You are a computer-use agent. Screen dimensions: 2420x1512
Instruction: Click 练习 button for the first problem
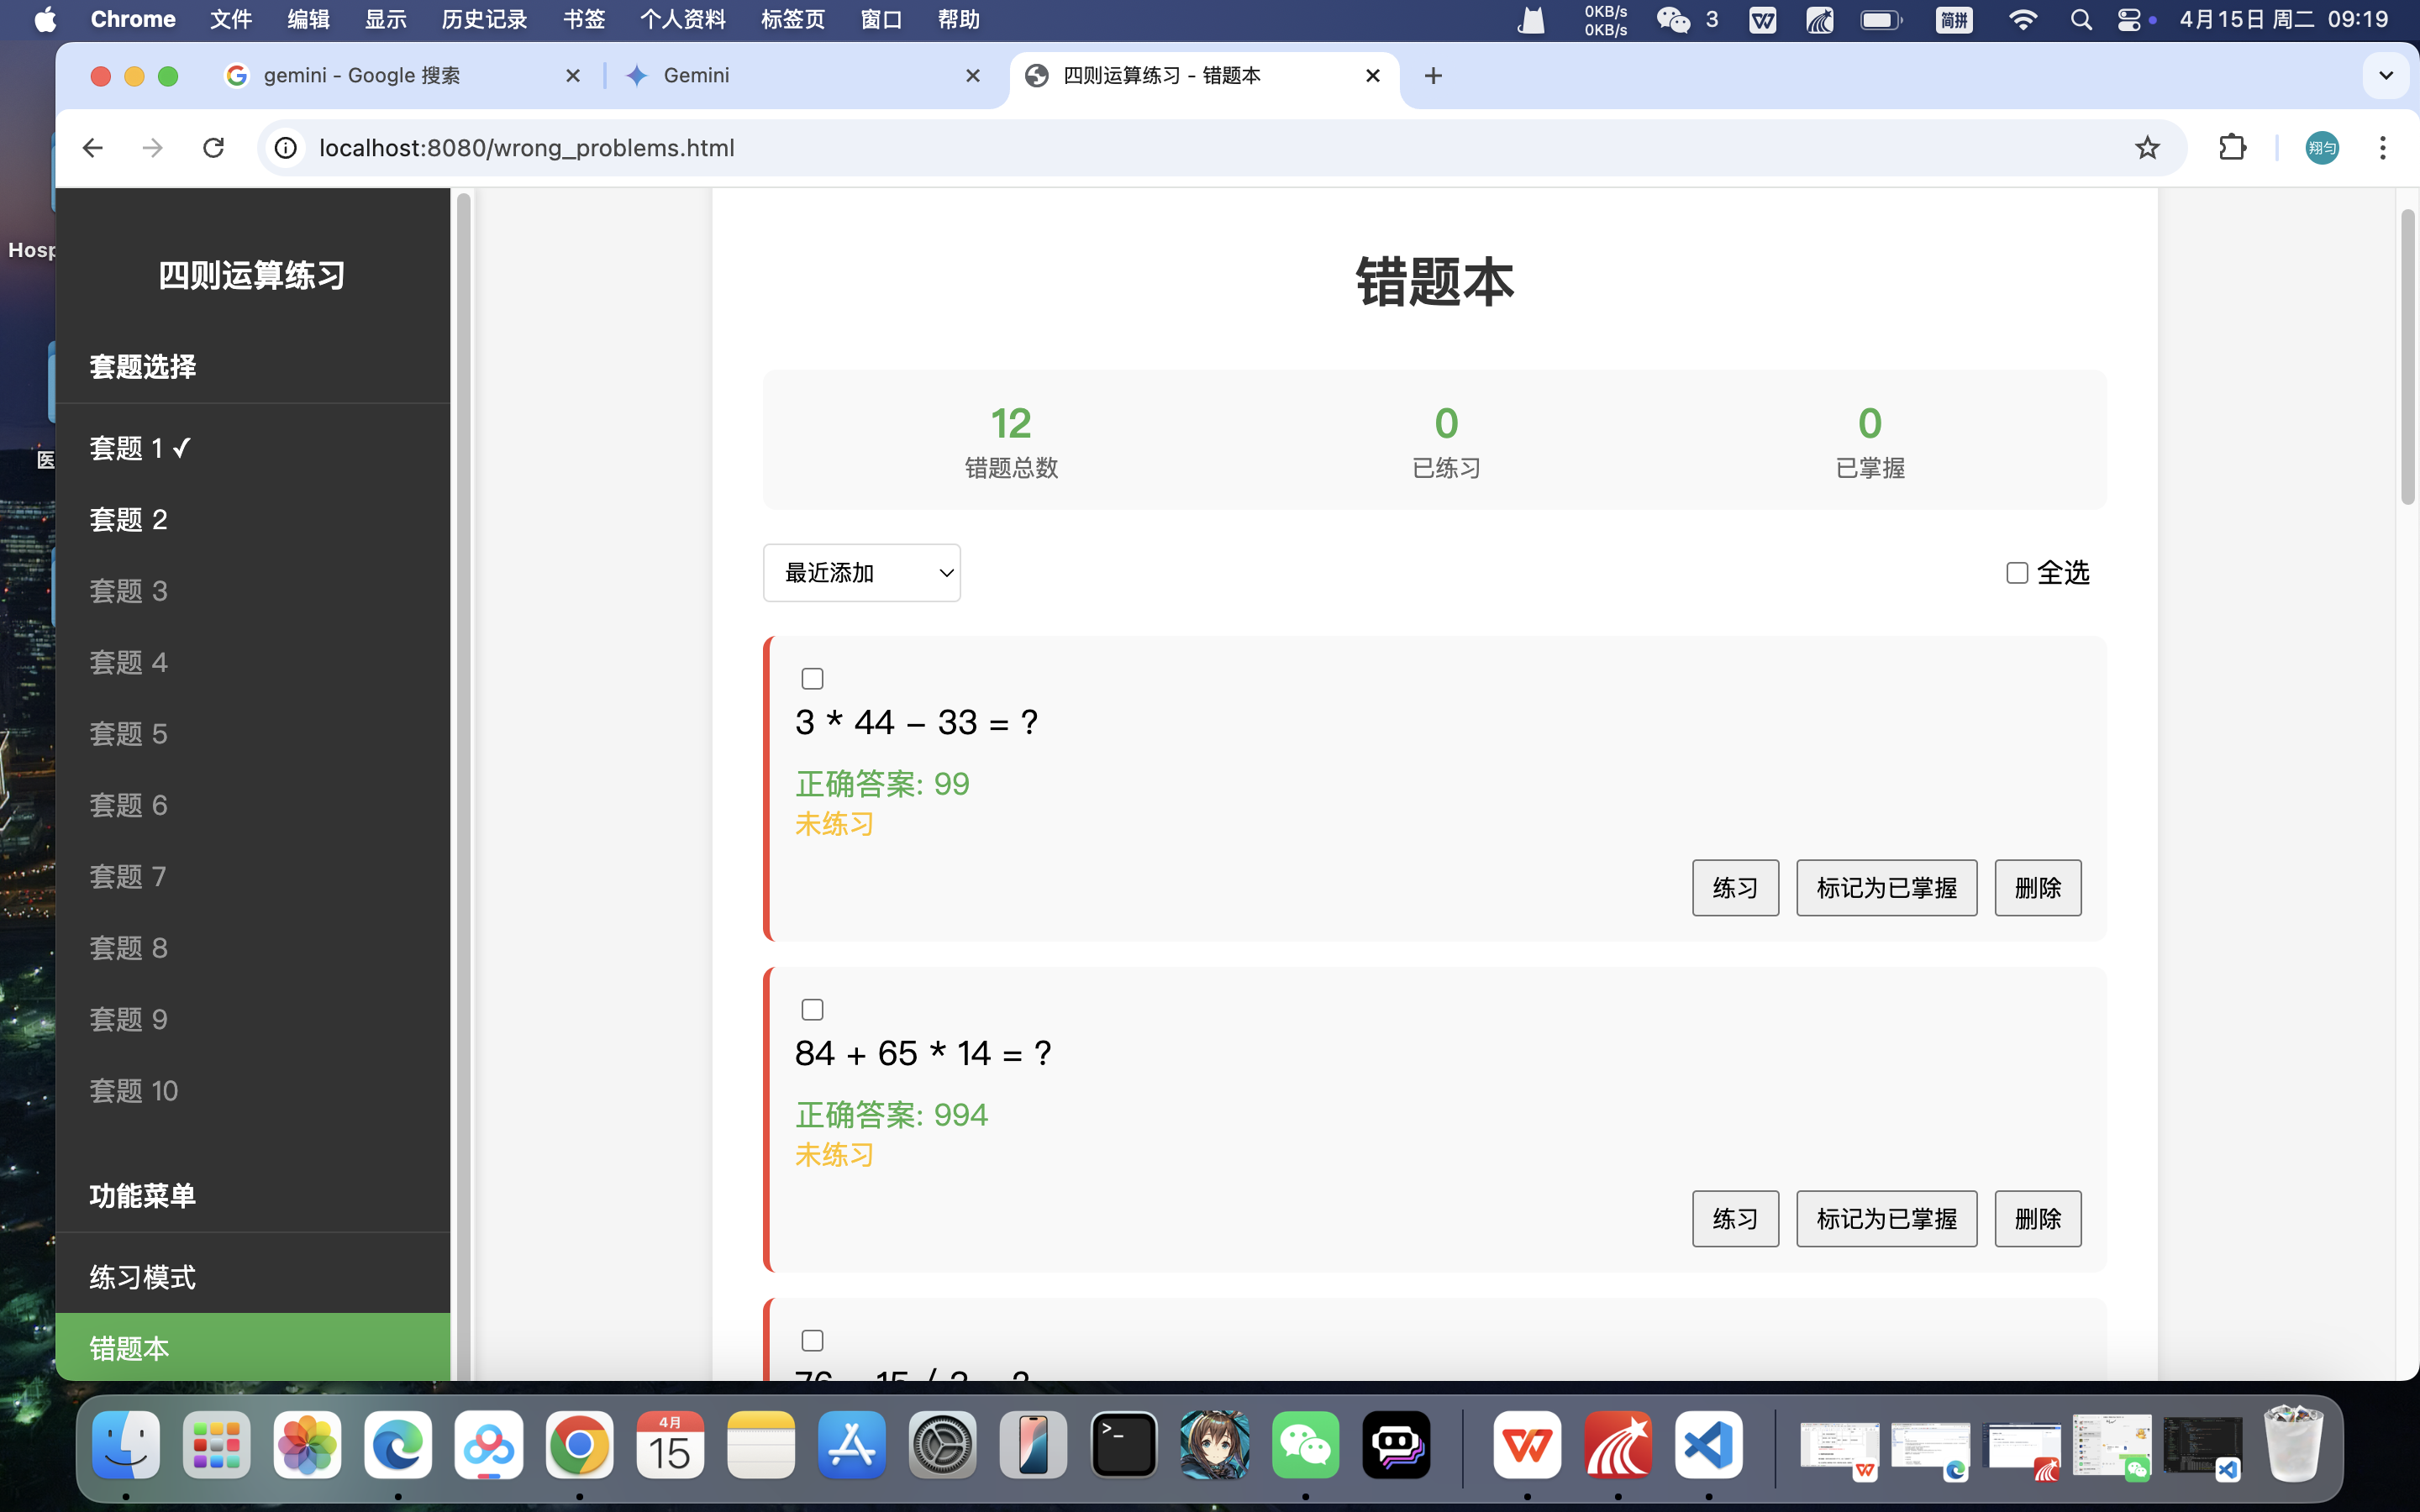point(1734,888)
